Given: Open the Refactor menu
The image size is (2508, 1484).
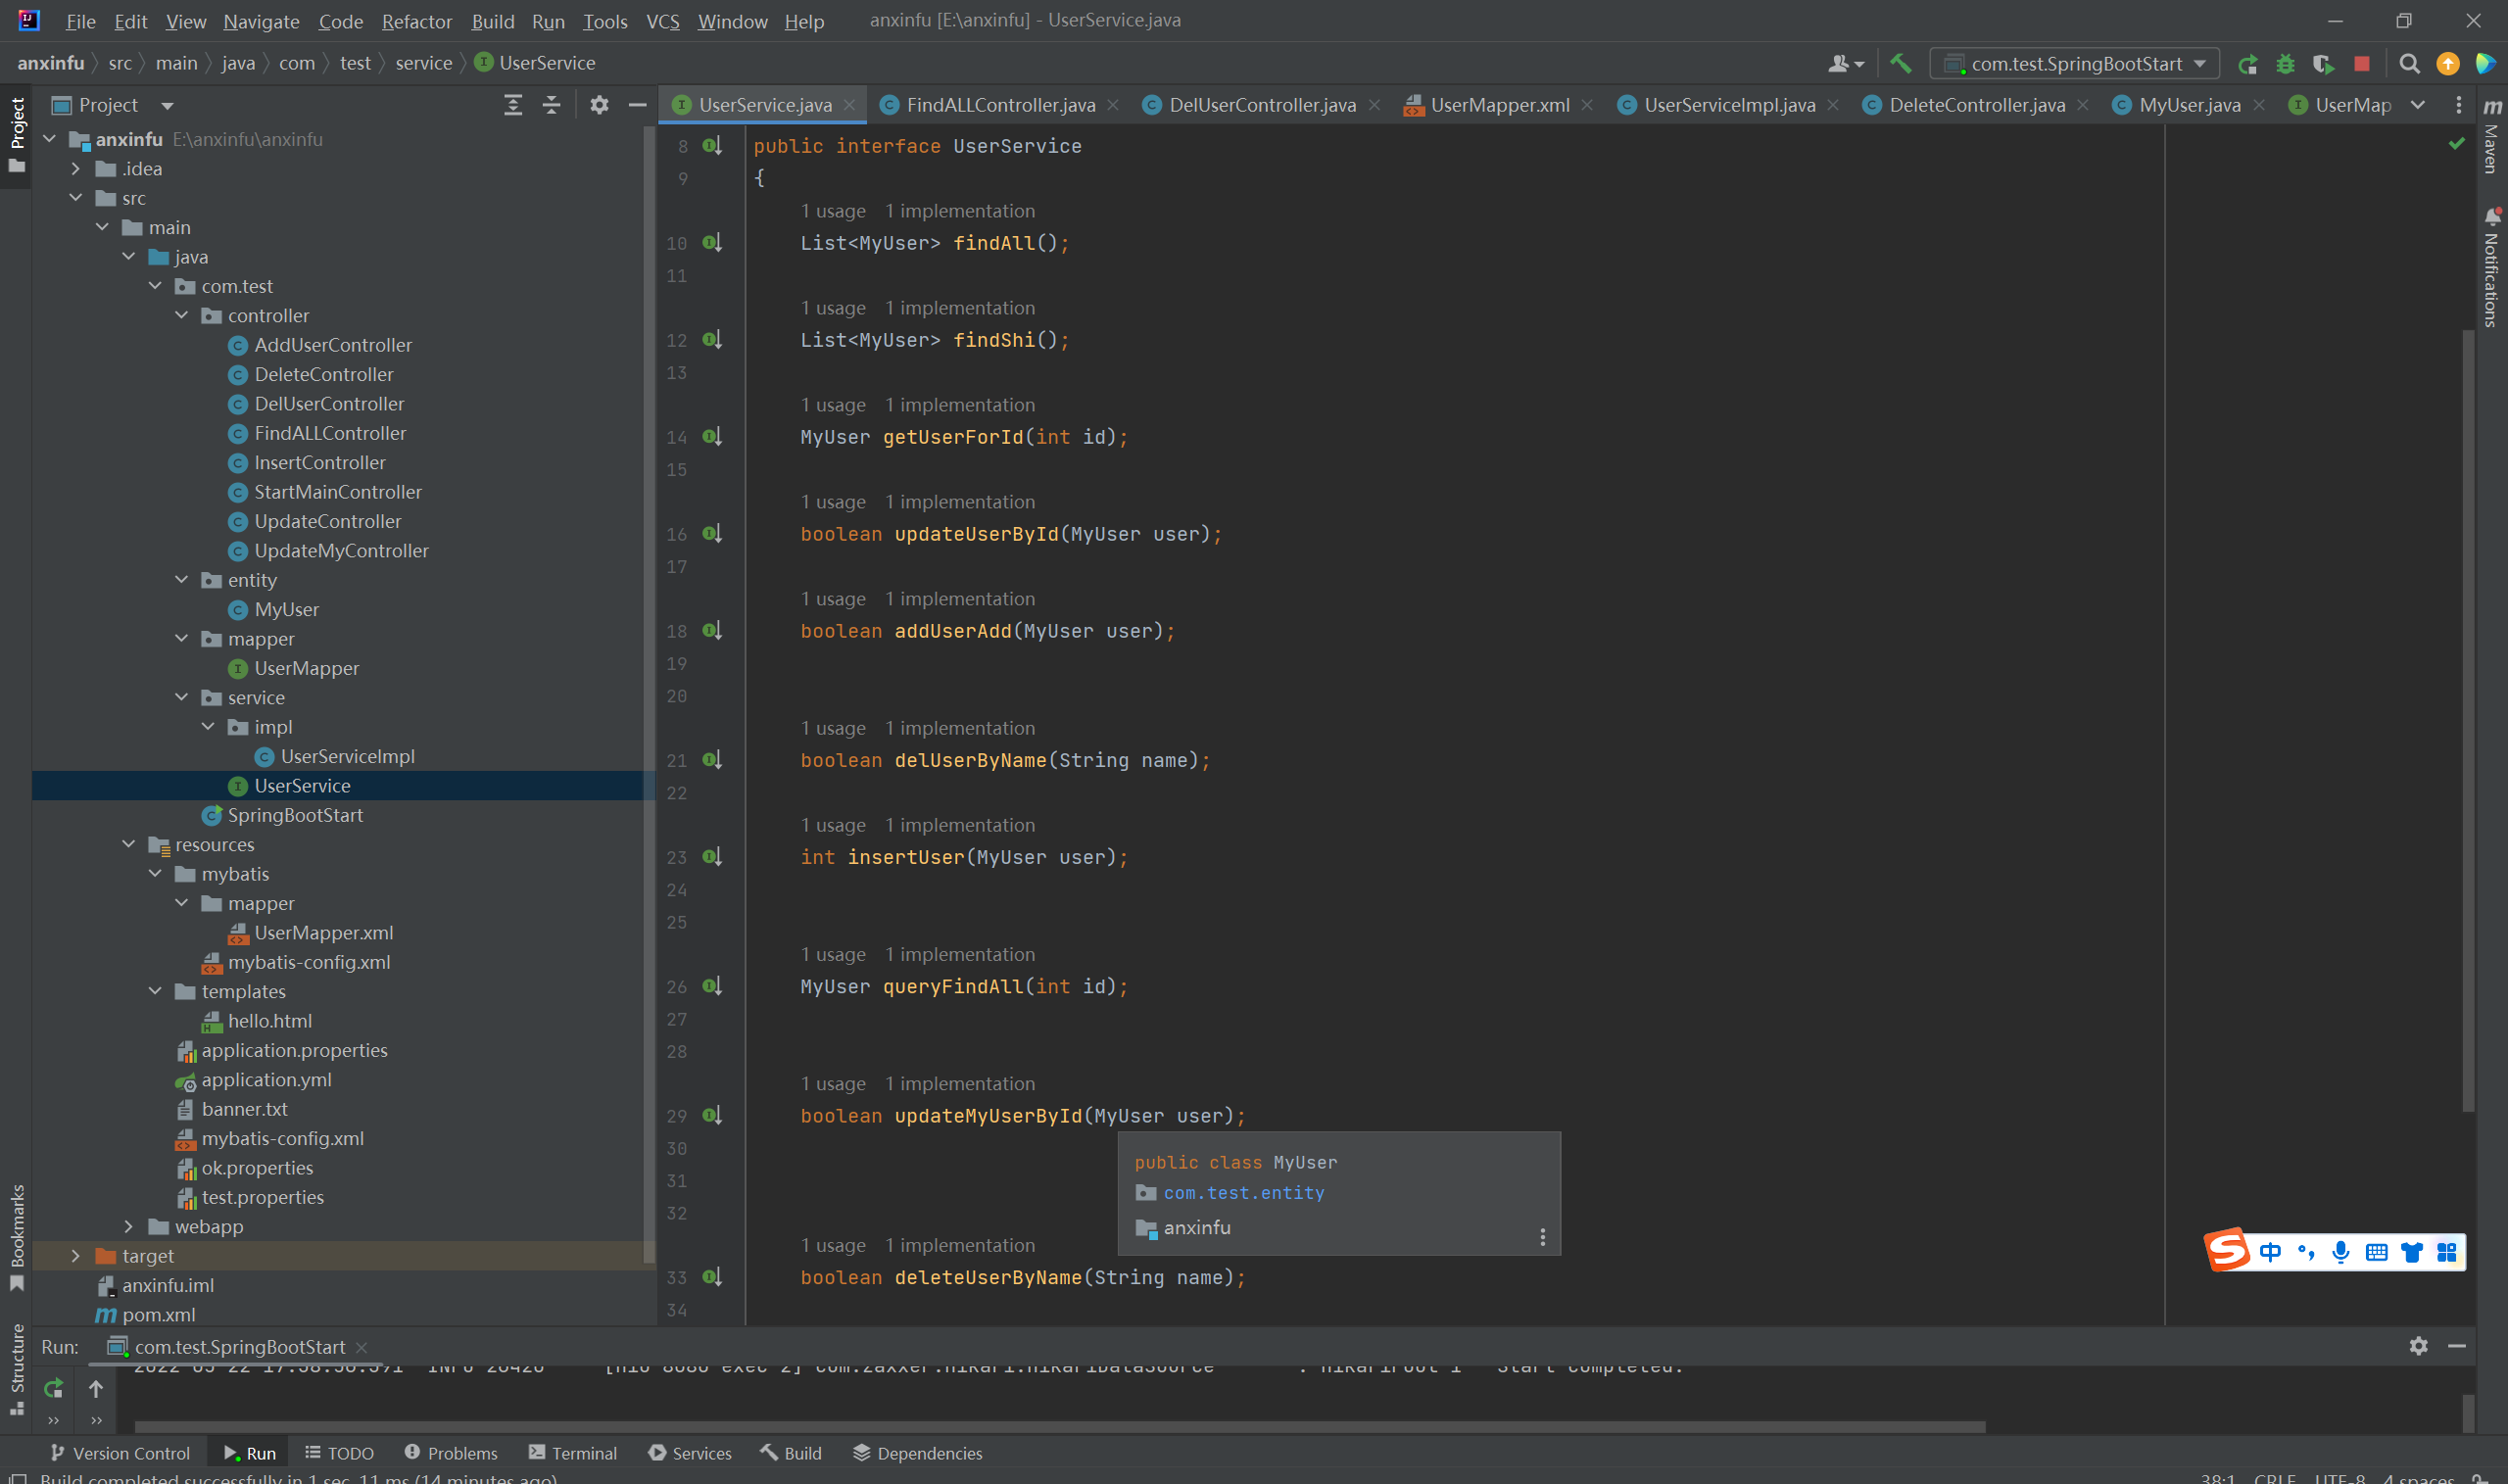Looking at the screenshot, I should [416, 21].
